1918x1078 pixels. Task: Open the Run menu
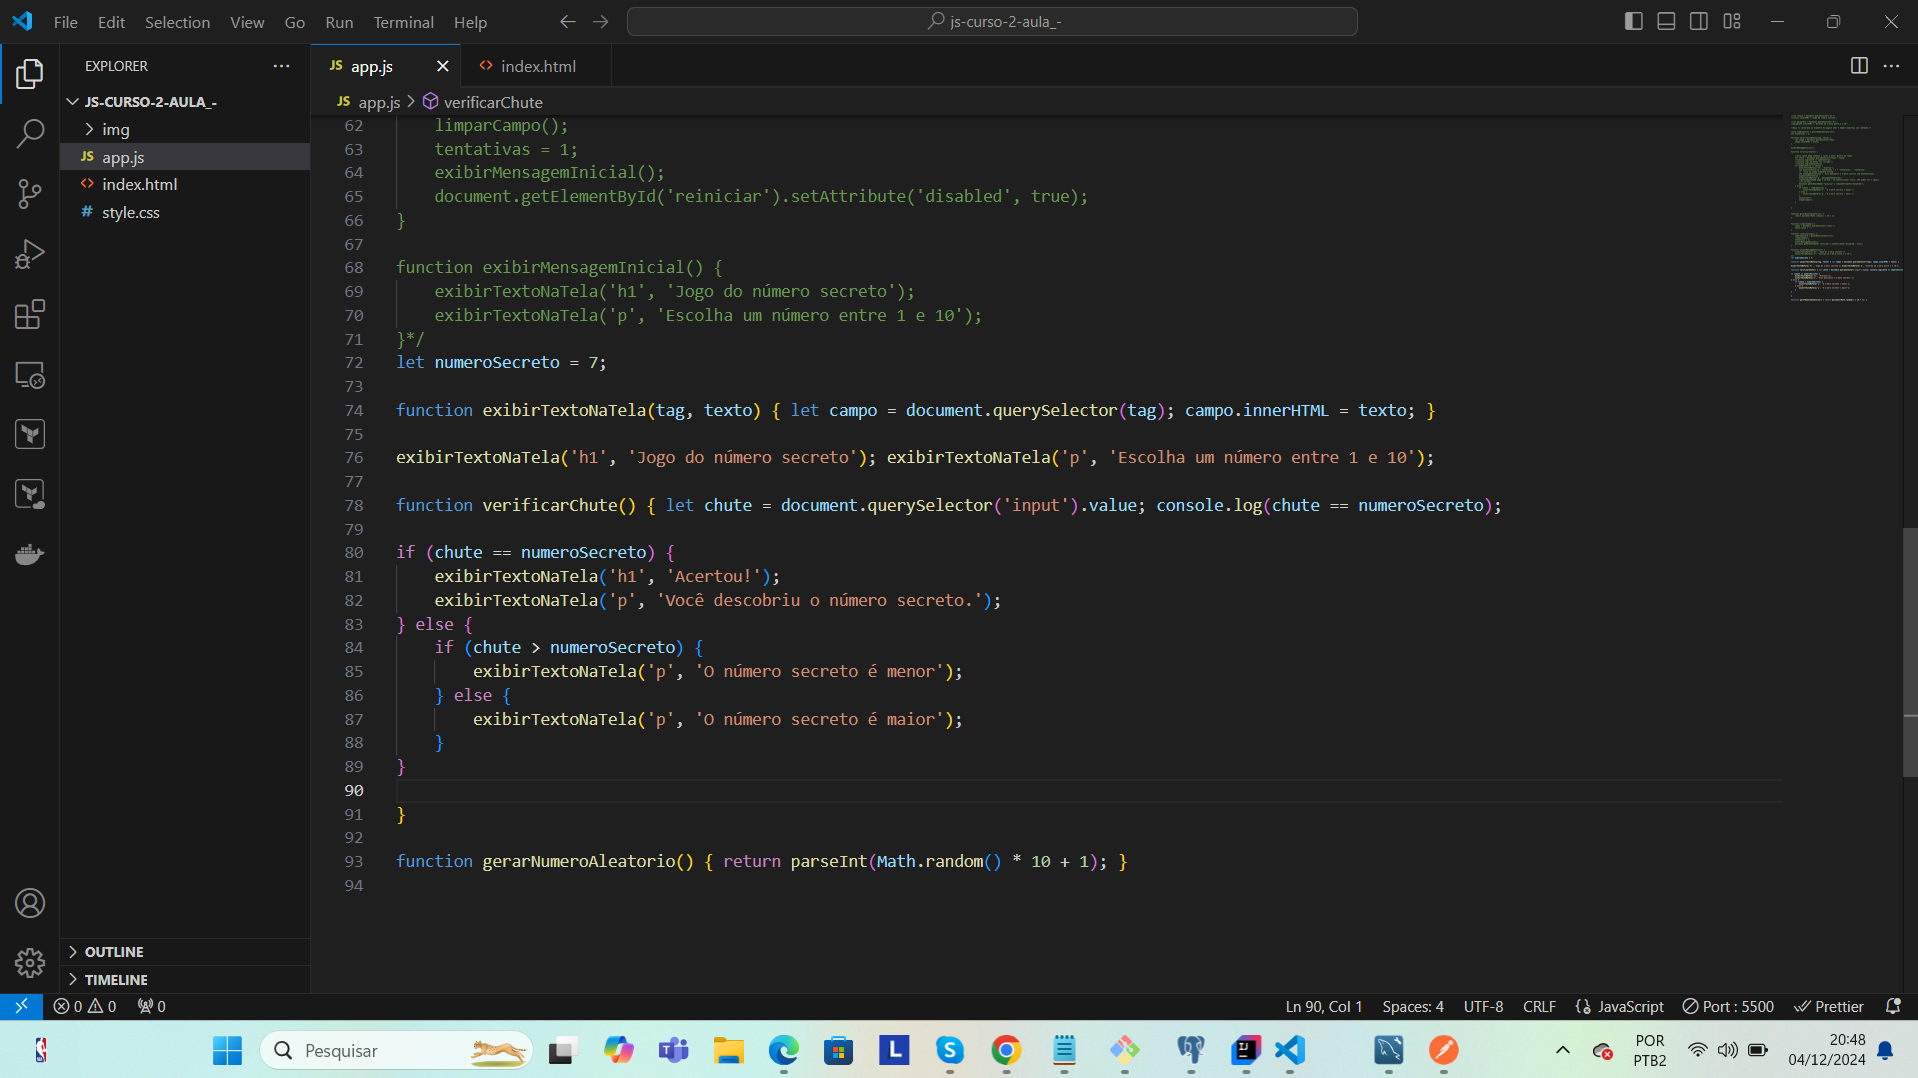point(339,22)
